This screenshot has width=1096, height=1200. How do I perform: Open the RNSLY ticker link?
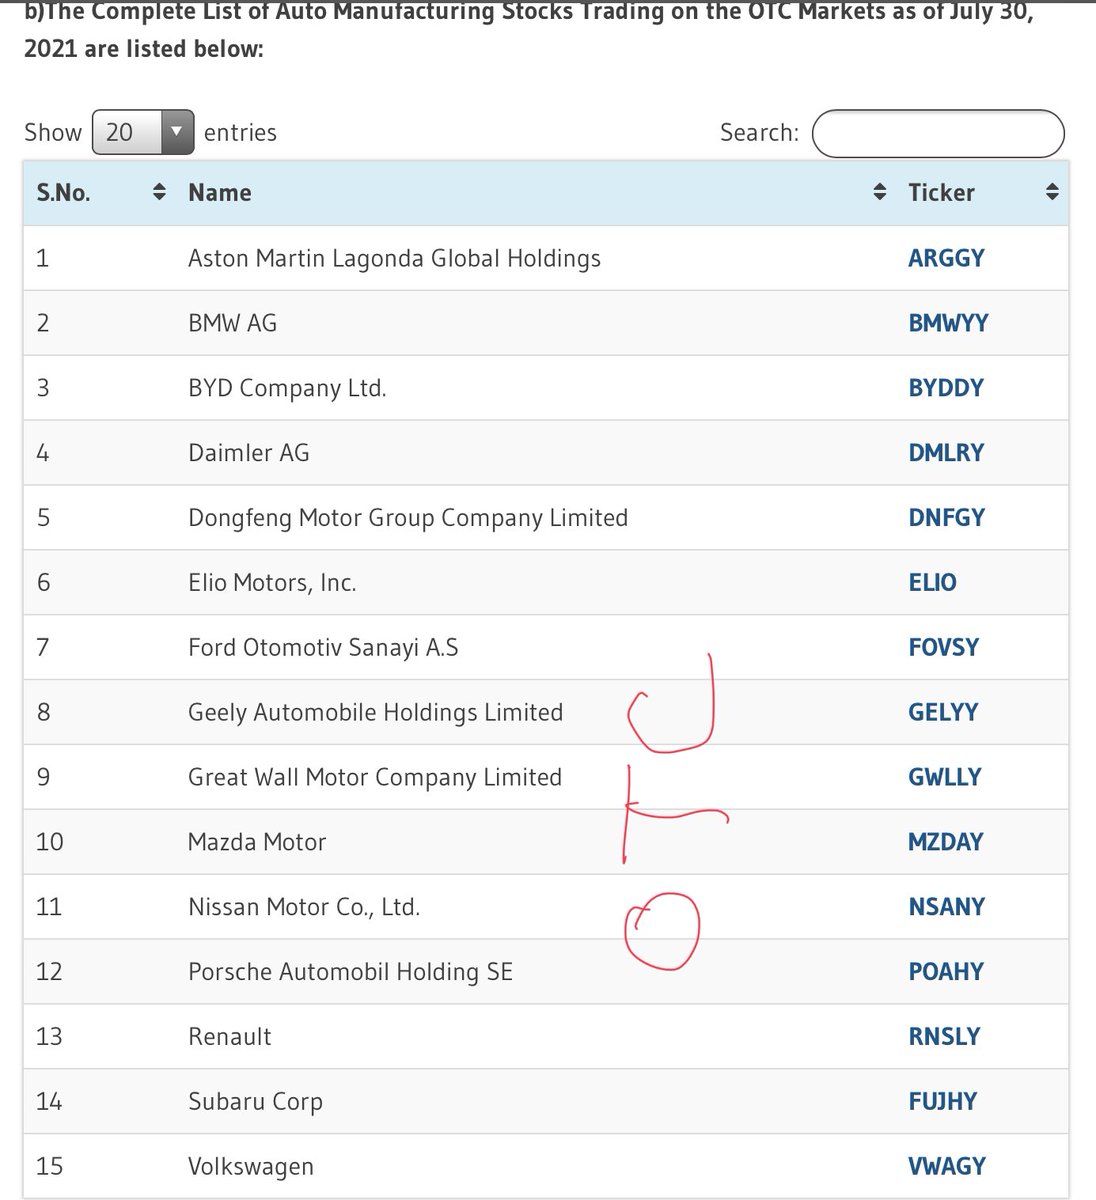tap(945, 1037)
